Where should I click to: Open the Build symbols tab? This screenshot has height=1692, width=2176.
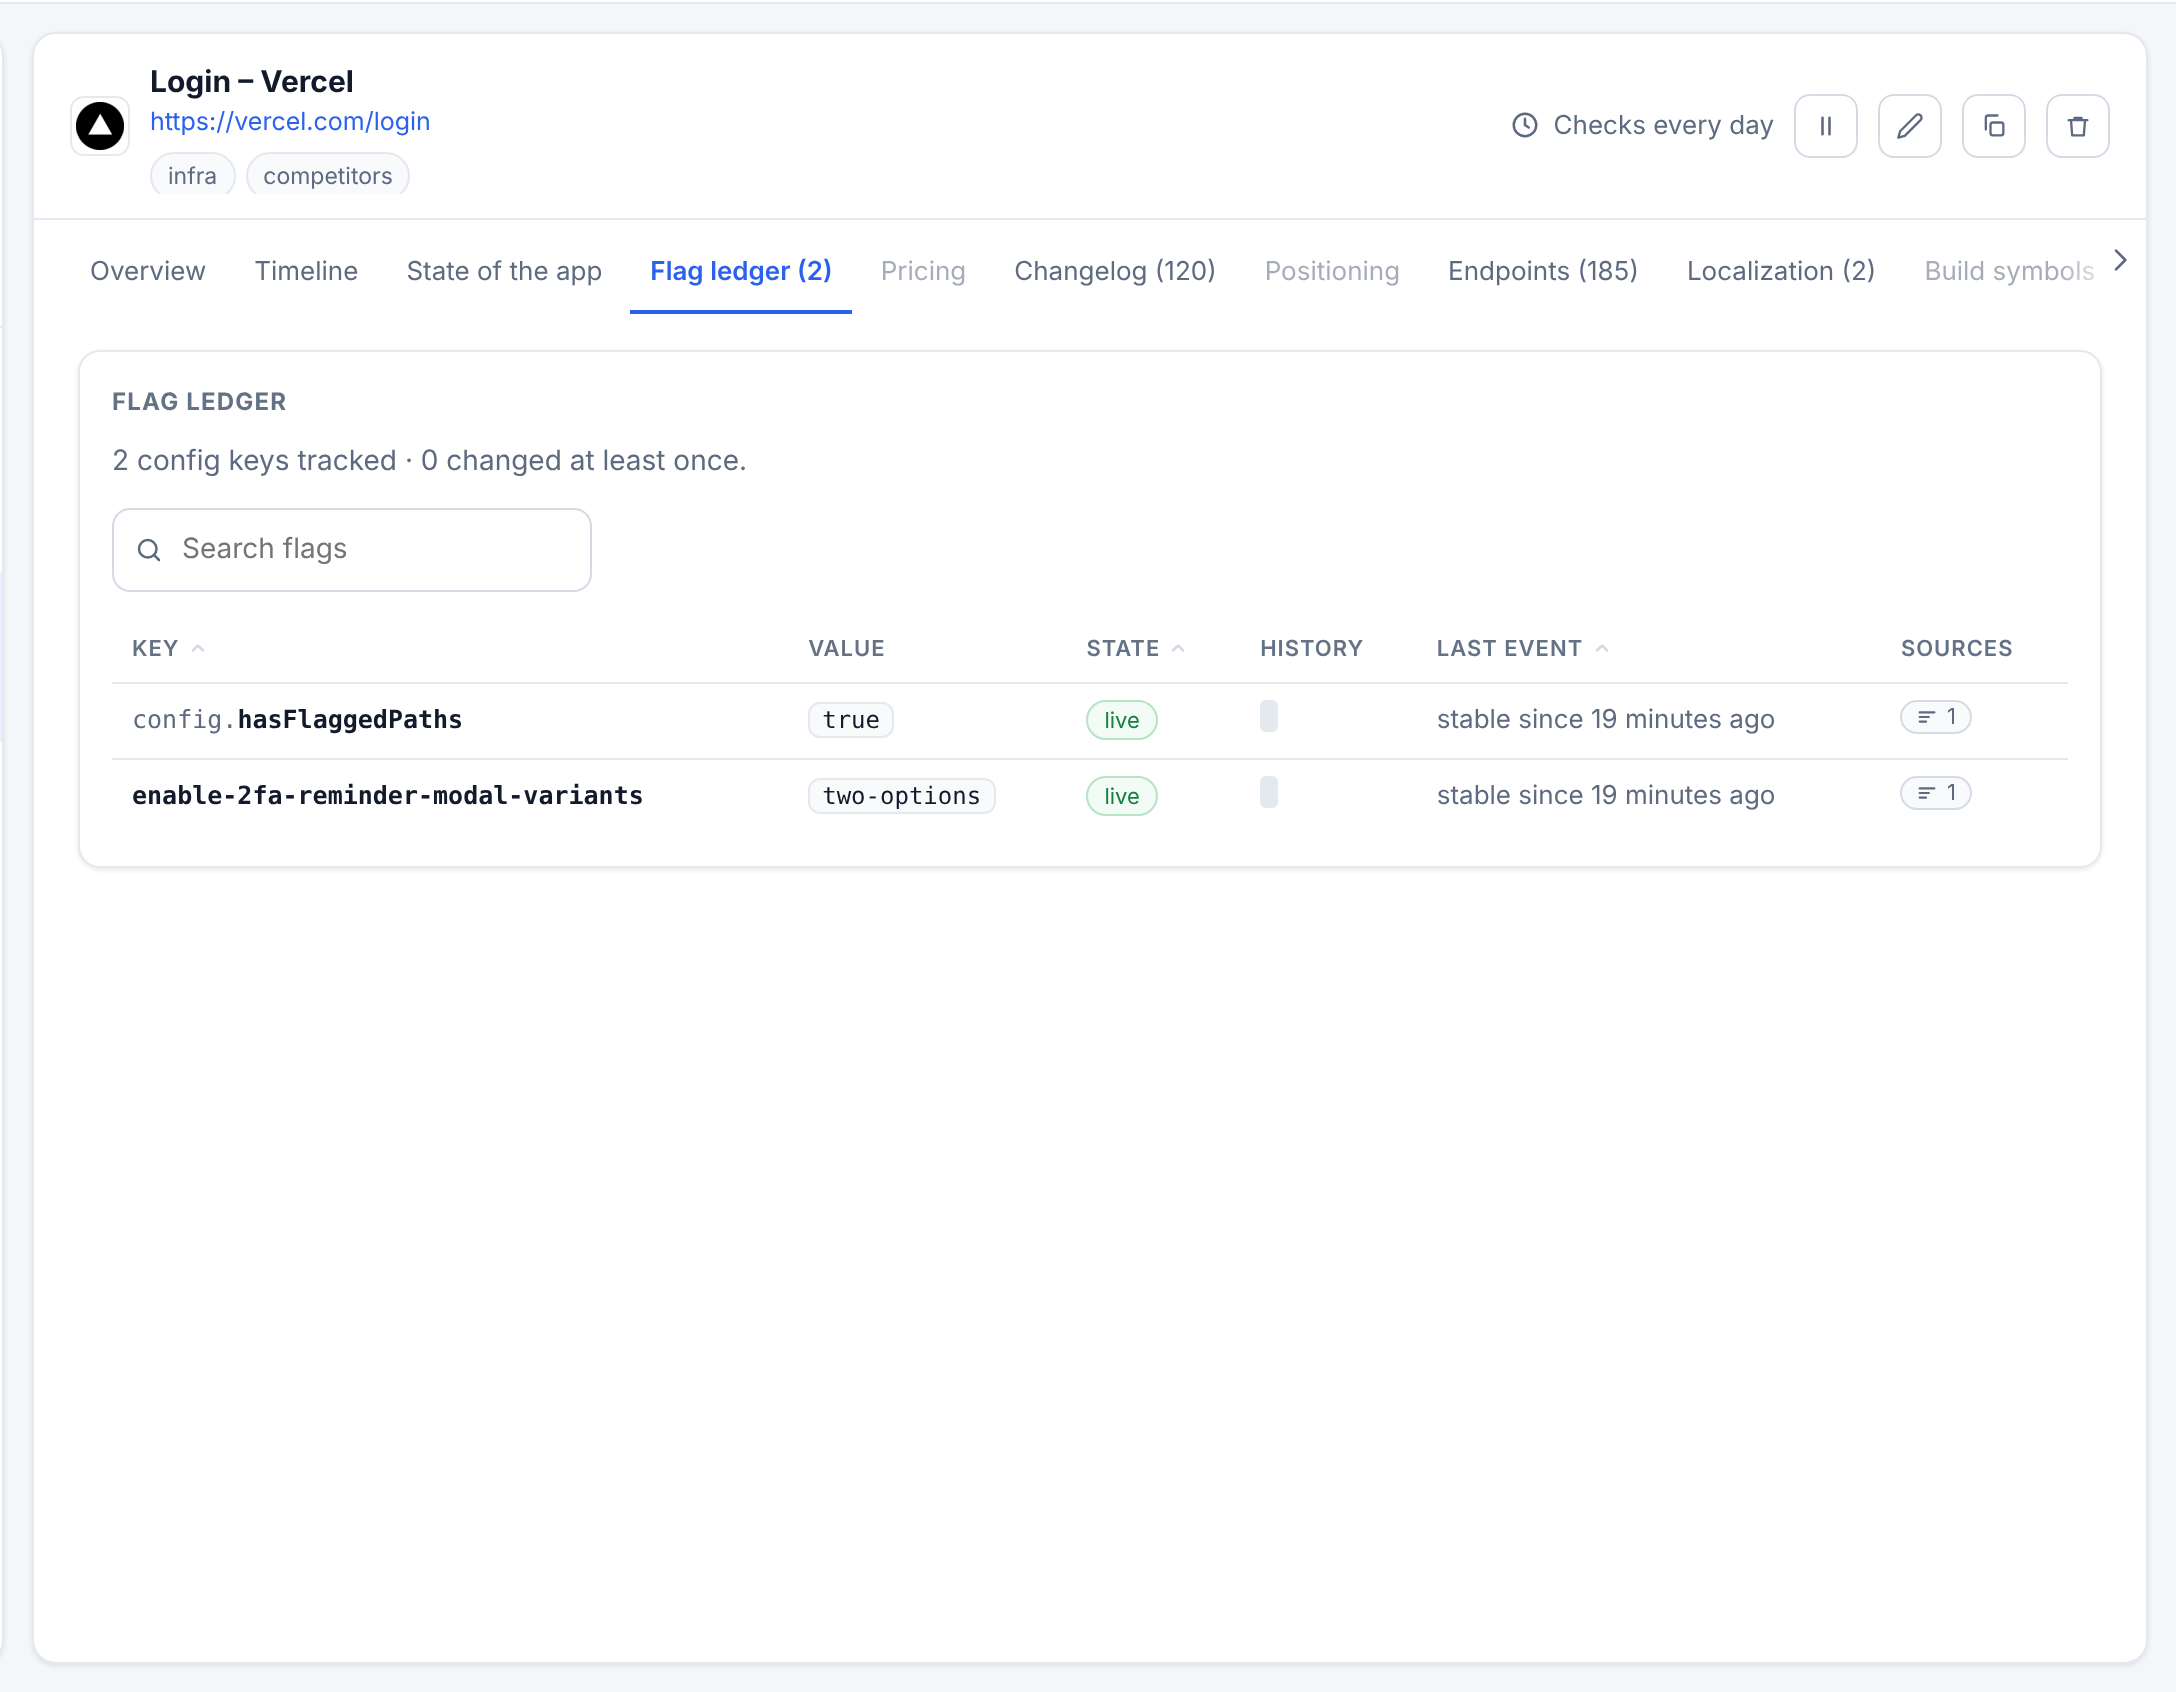click(x=2009, y=271)
